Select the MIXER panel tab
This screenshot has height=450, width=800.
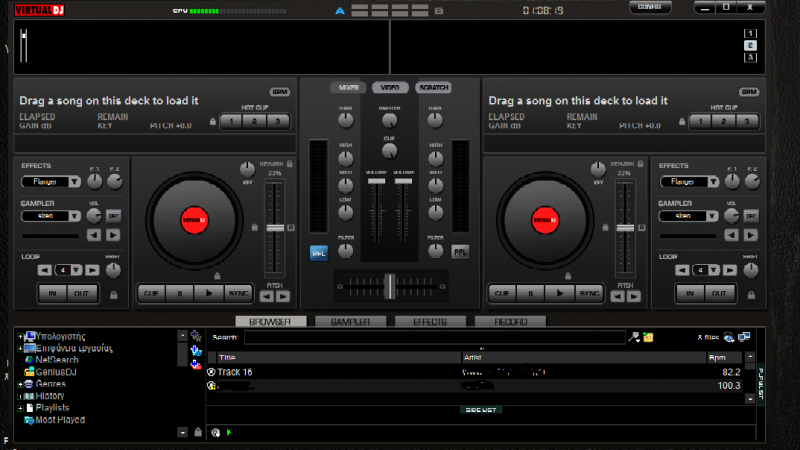tap(348, 88)
